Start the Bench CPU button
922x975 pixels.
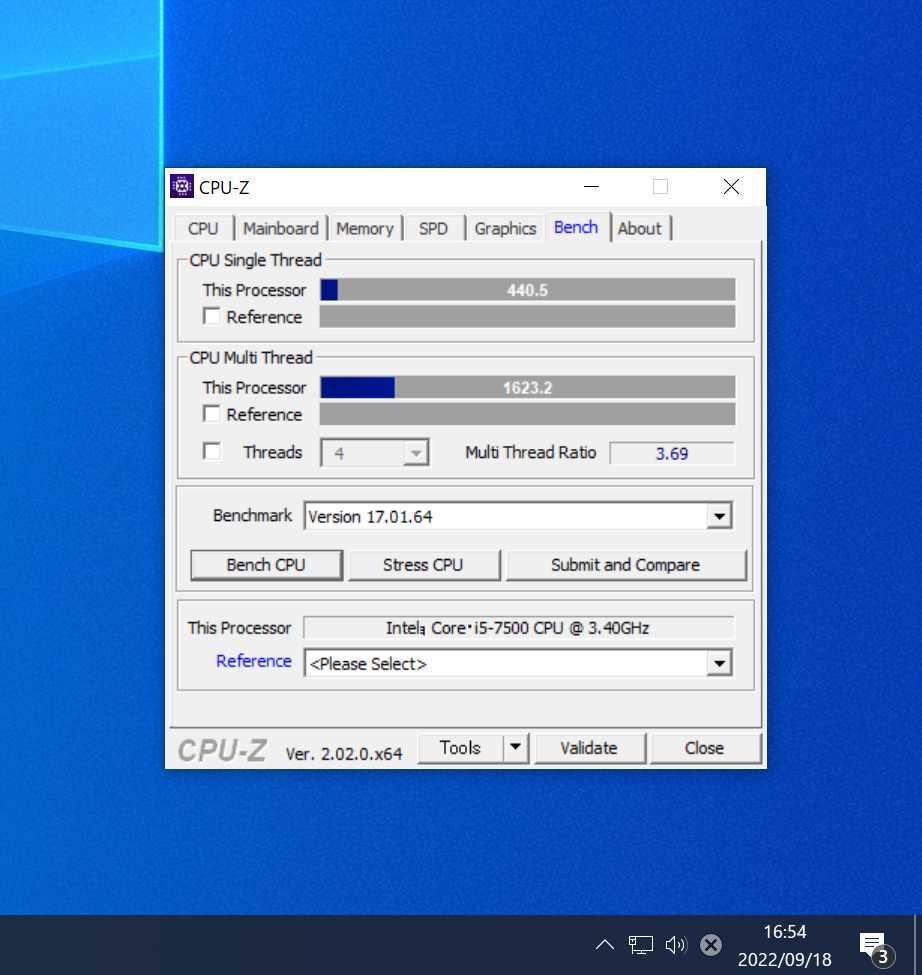tap(266, 565)
